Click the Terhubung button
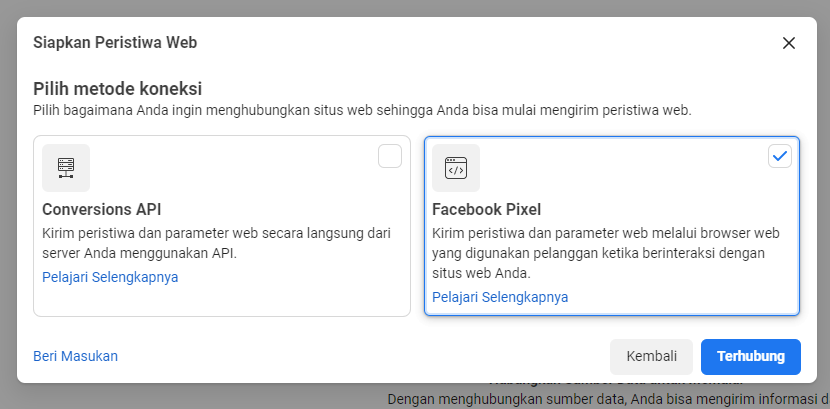This screenshot has height=409, width=830. pyautogui.click(x=751, y=357)
